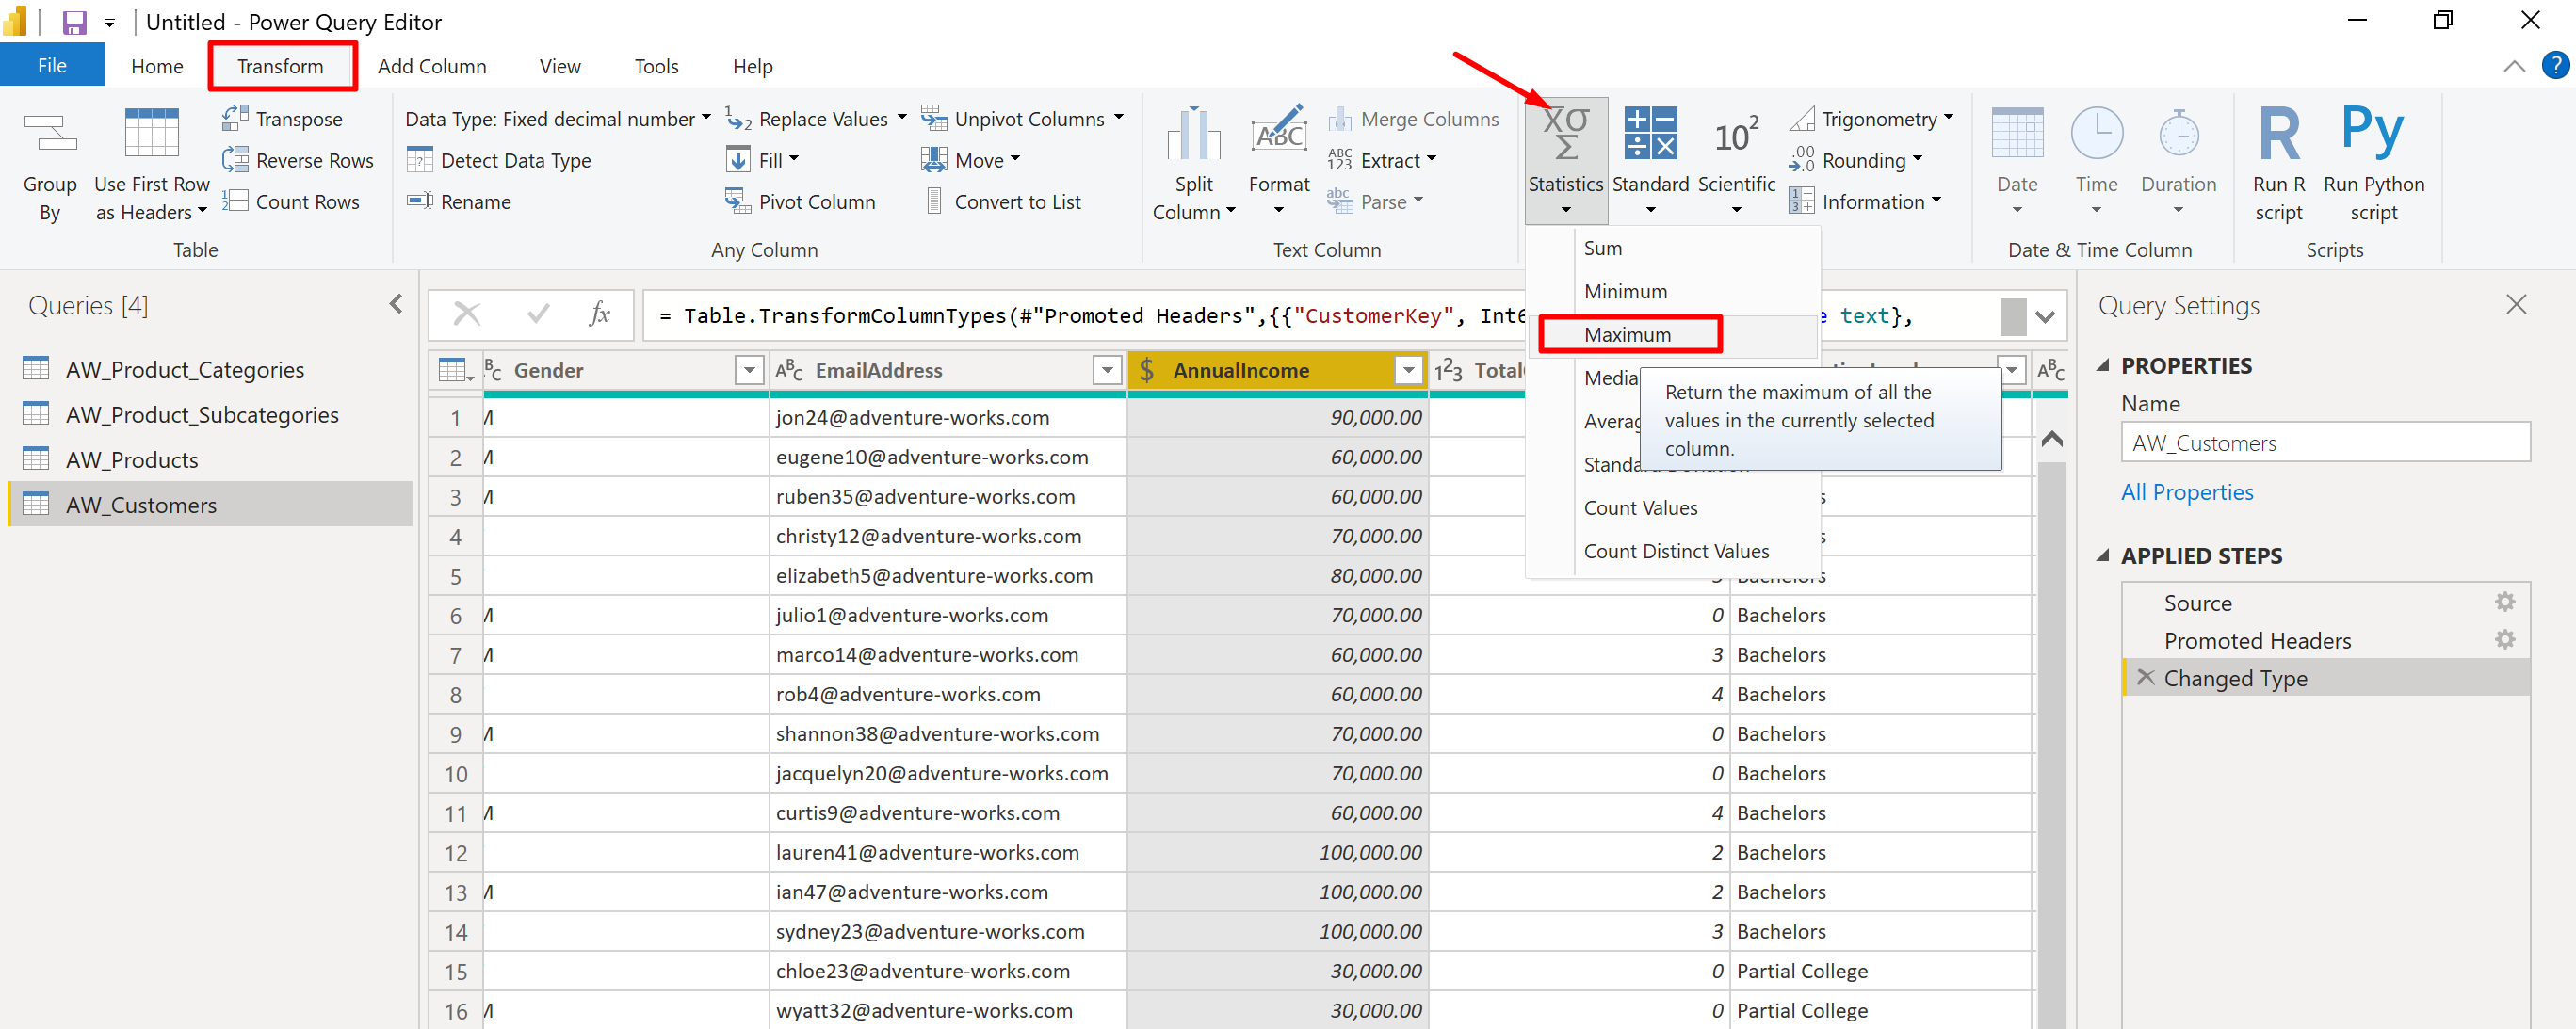Viewport: 2576px width, 1029px height.
Task: Expand the formula bar
Action: [2045, 316]
